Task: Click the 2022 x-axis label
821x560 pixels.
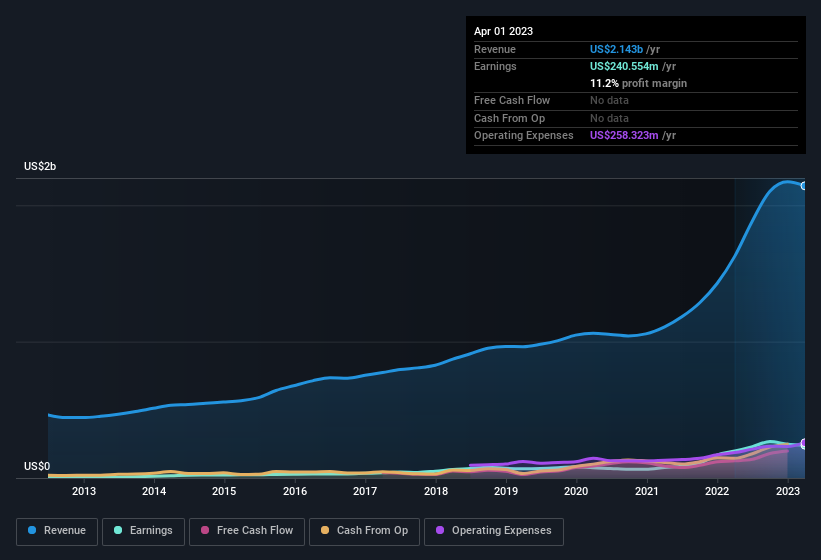Action: pos(717,491)
